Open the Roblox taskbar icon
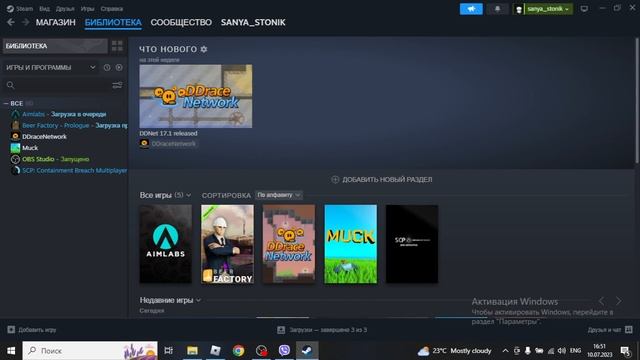This screenshot has width=640, height=360. point(215,351)
